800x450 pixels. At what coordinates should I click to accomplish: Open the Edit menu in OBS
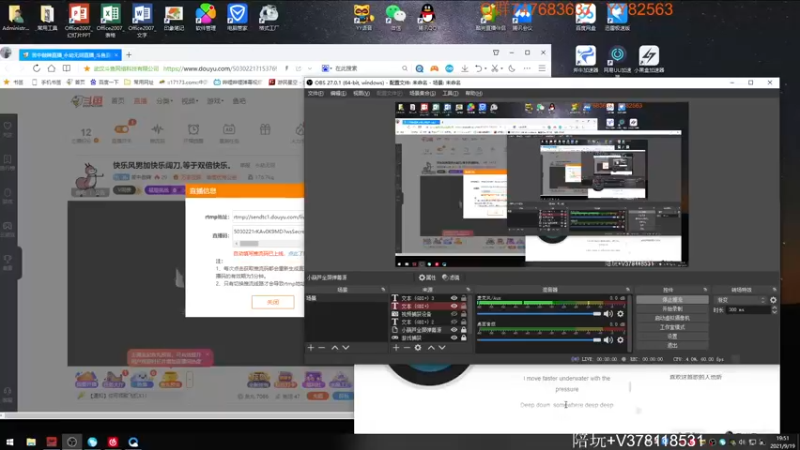(338, 93)
